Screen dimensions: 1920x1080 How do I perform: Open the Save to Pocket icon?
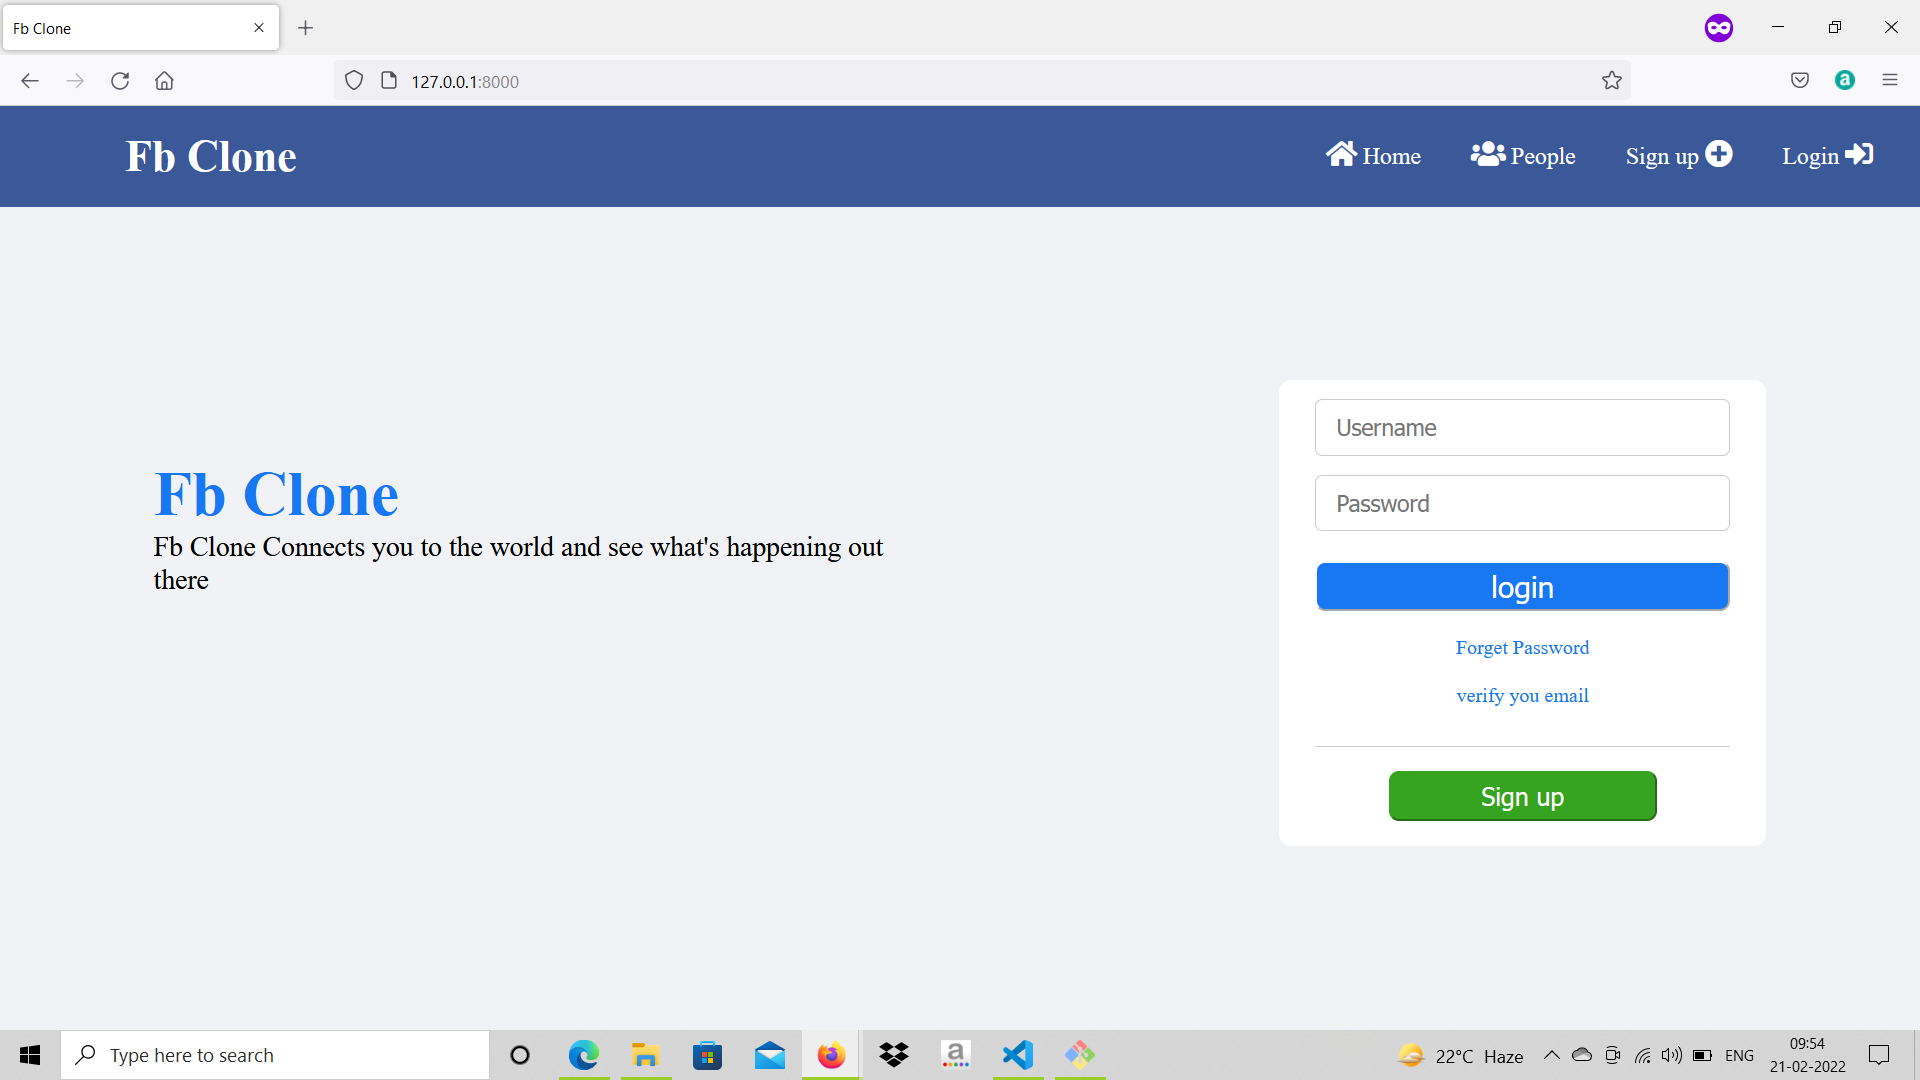(1800, 81)
